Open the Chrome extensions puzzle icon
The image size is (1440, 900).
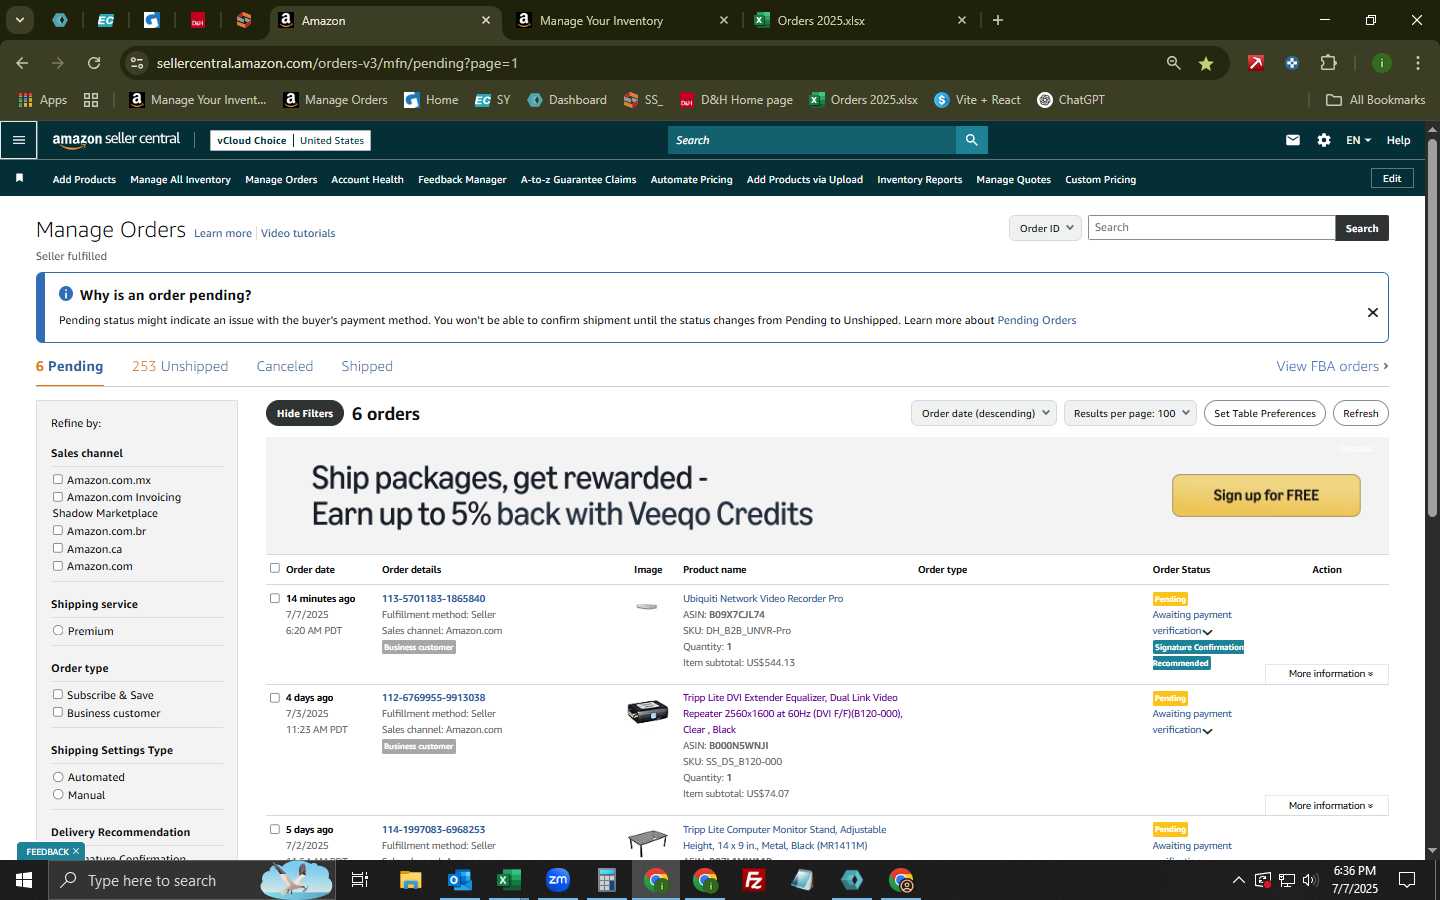tap(1328, 63)
